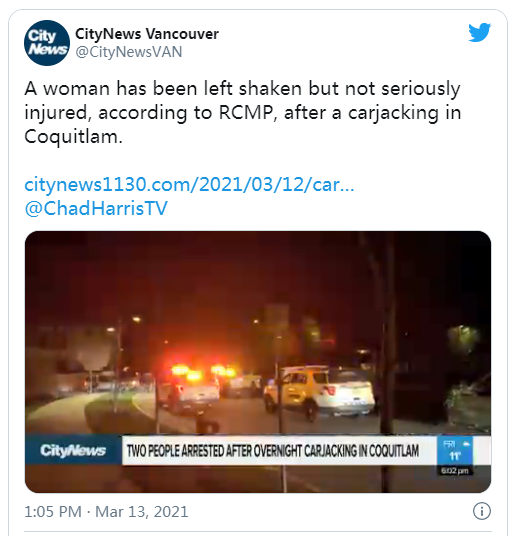Follow the citynews1130.com article link
512x536 pixels.
[189, 185]
